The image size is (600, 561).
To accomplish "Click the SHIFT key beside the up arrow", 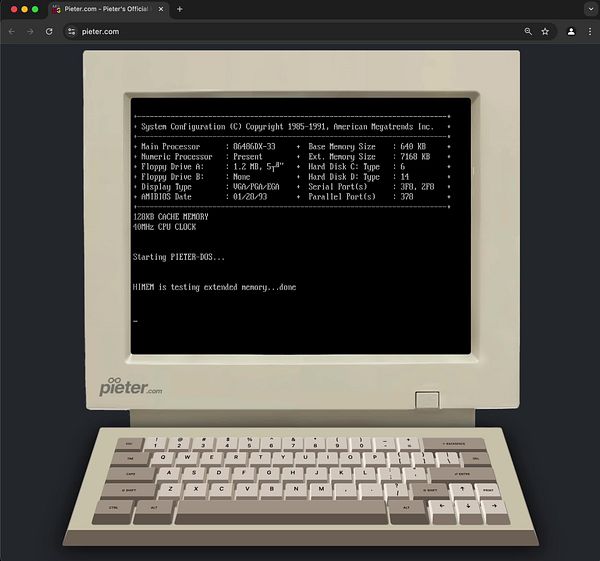I will (430, 491).
